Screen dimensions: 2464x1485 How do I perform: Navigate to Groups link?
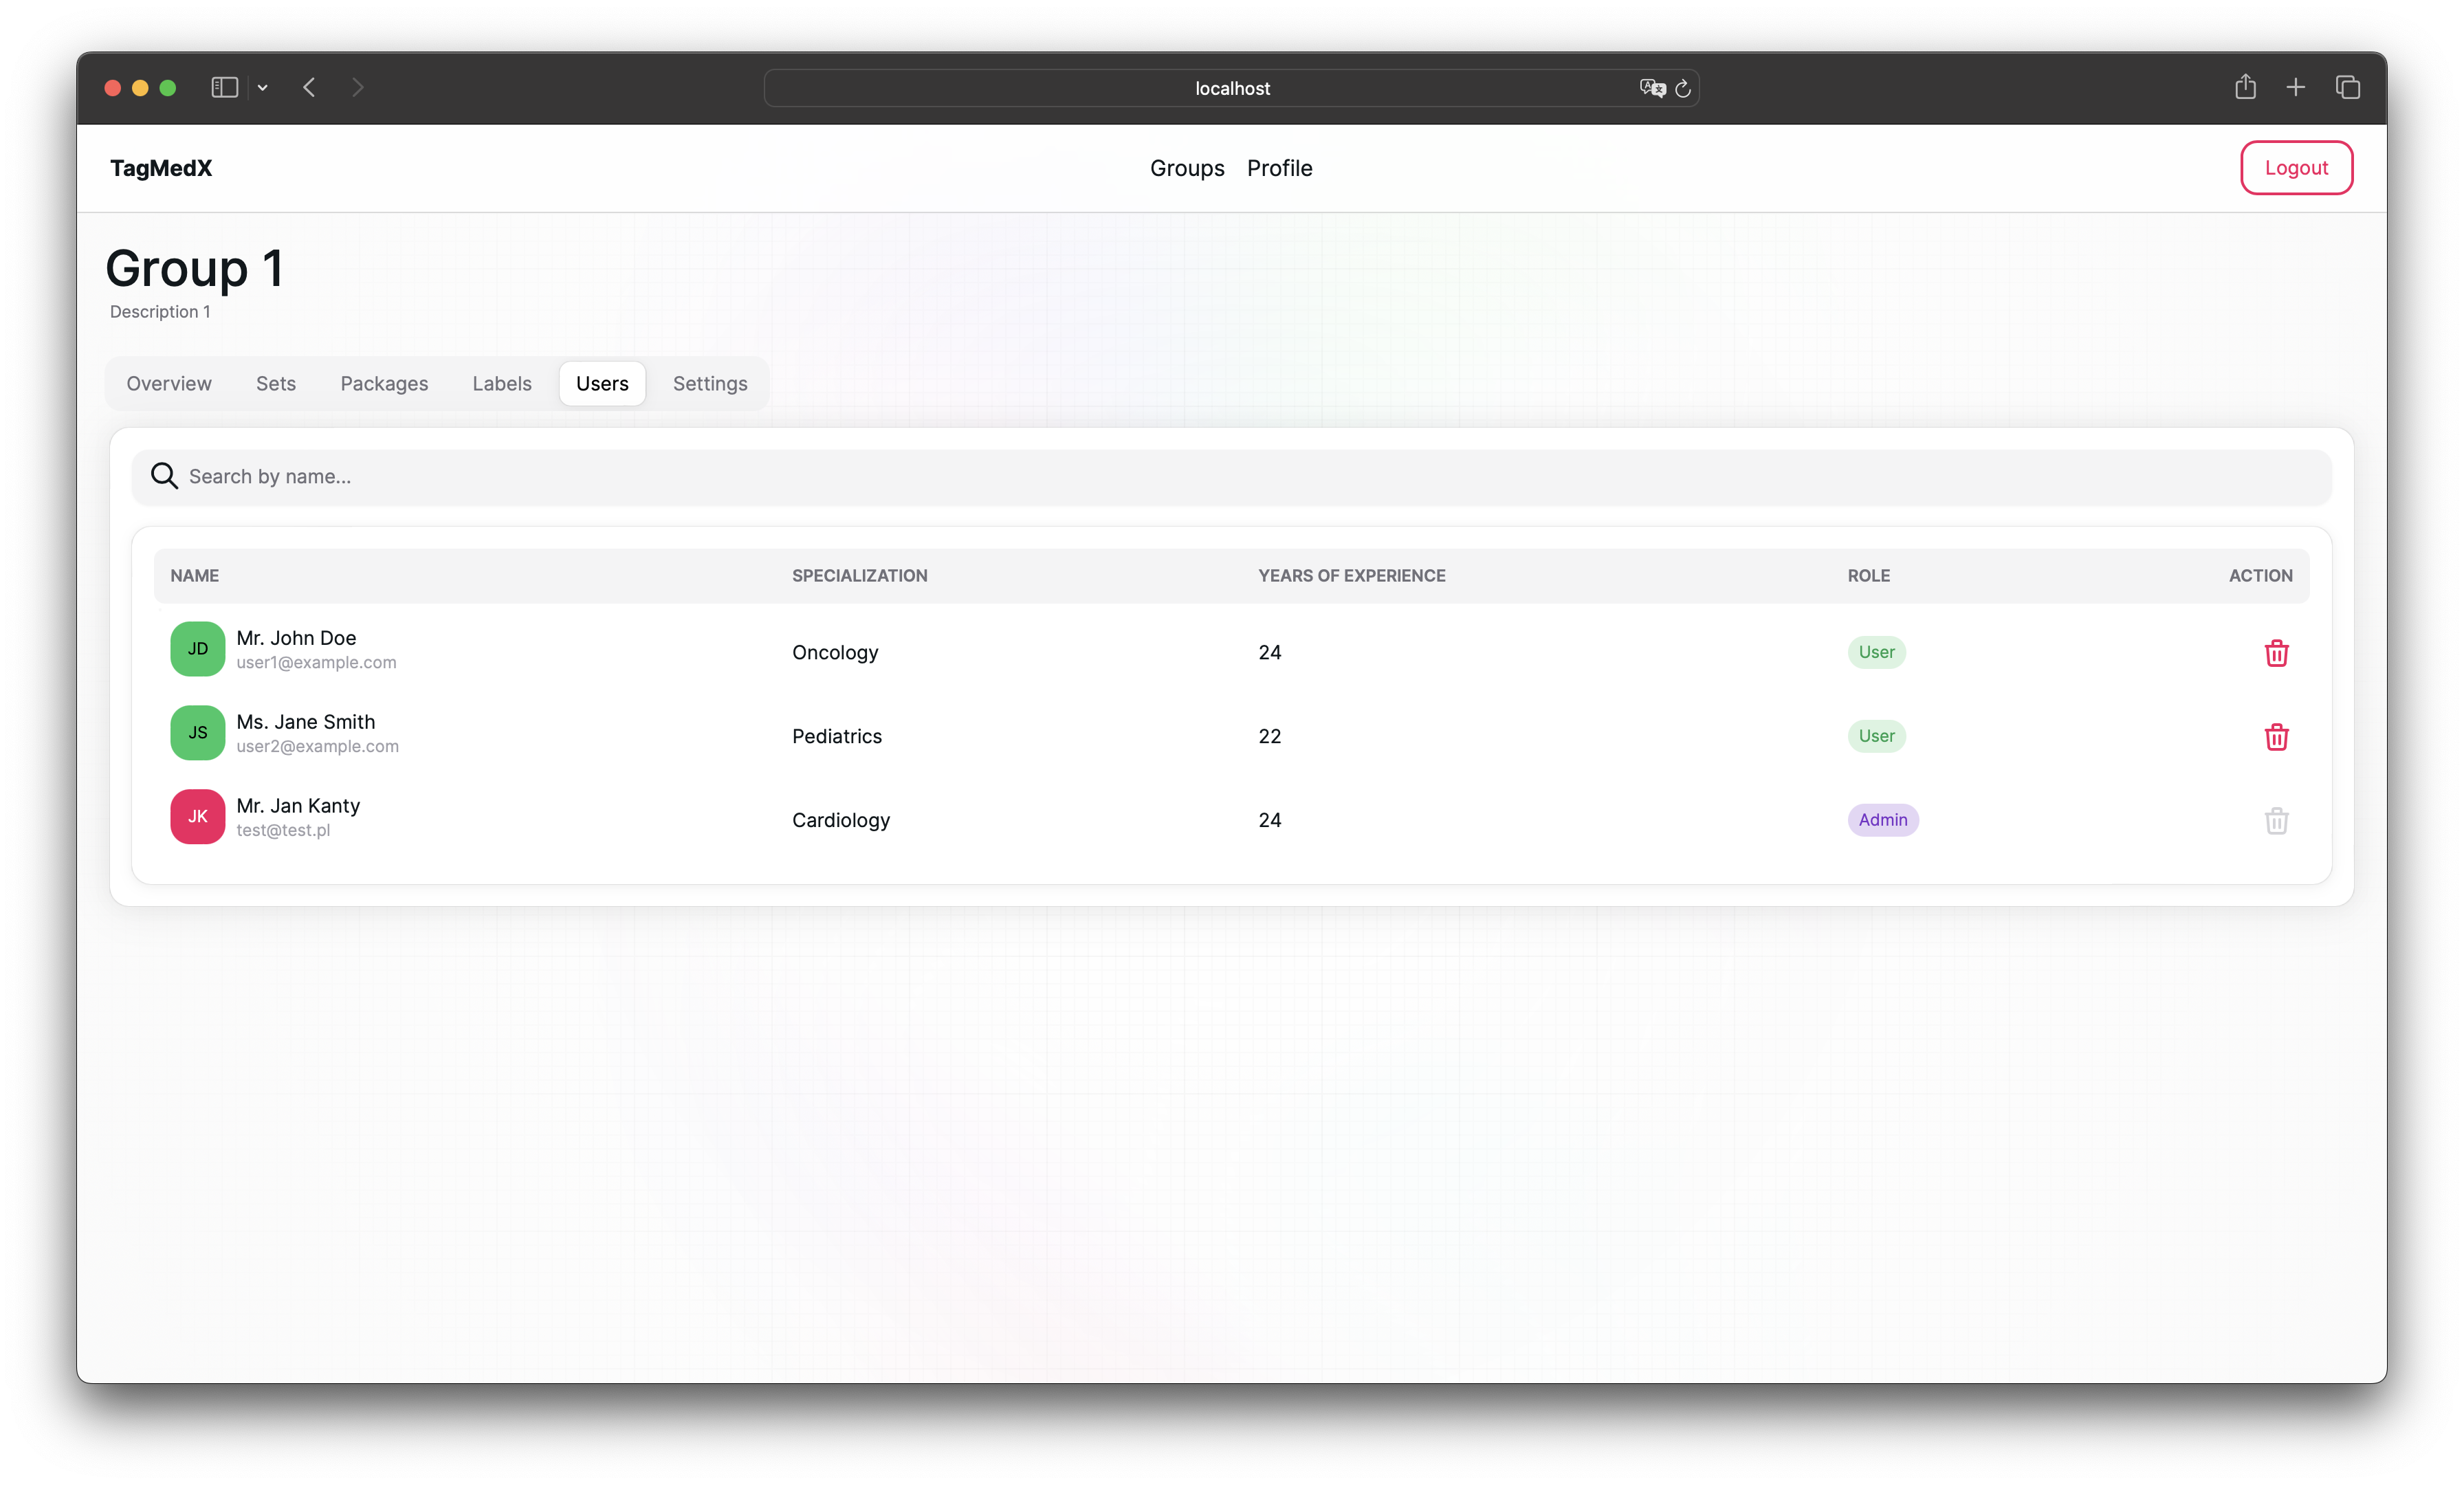point(1187,168)
